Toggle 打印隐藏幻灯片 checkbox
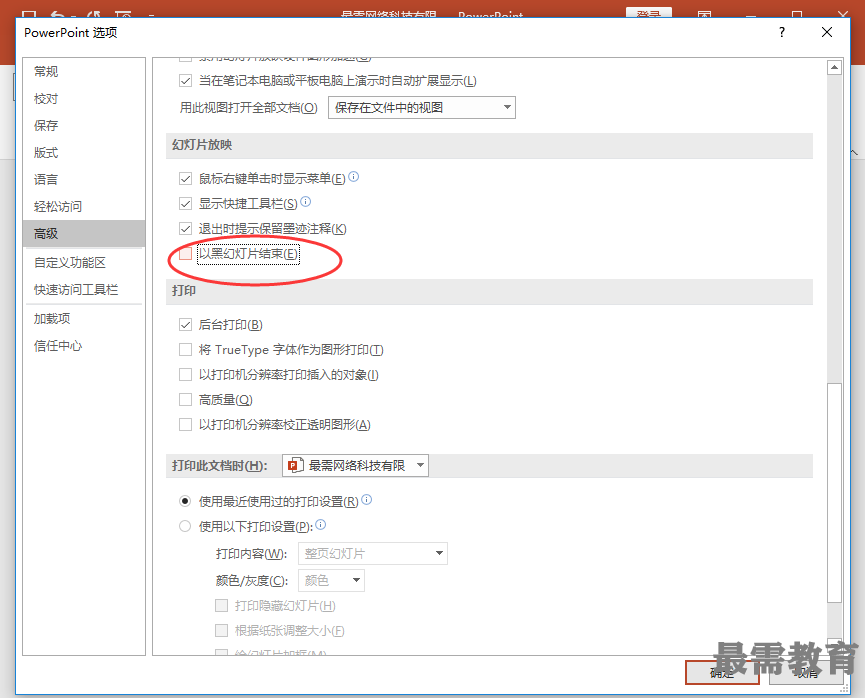865x698 pixels. pyautogui.click(x=221, y=606)
